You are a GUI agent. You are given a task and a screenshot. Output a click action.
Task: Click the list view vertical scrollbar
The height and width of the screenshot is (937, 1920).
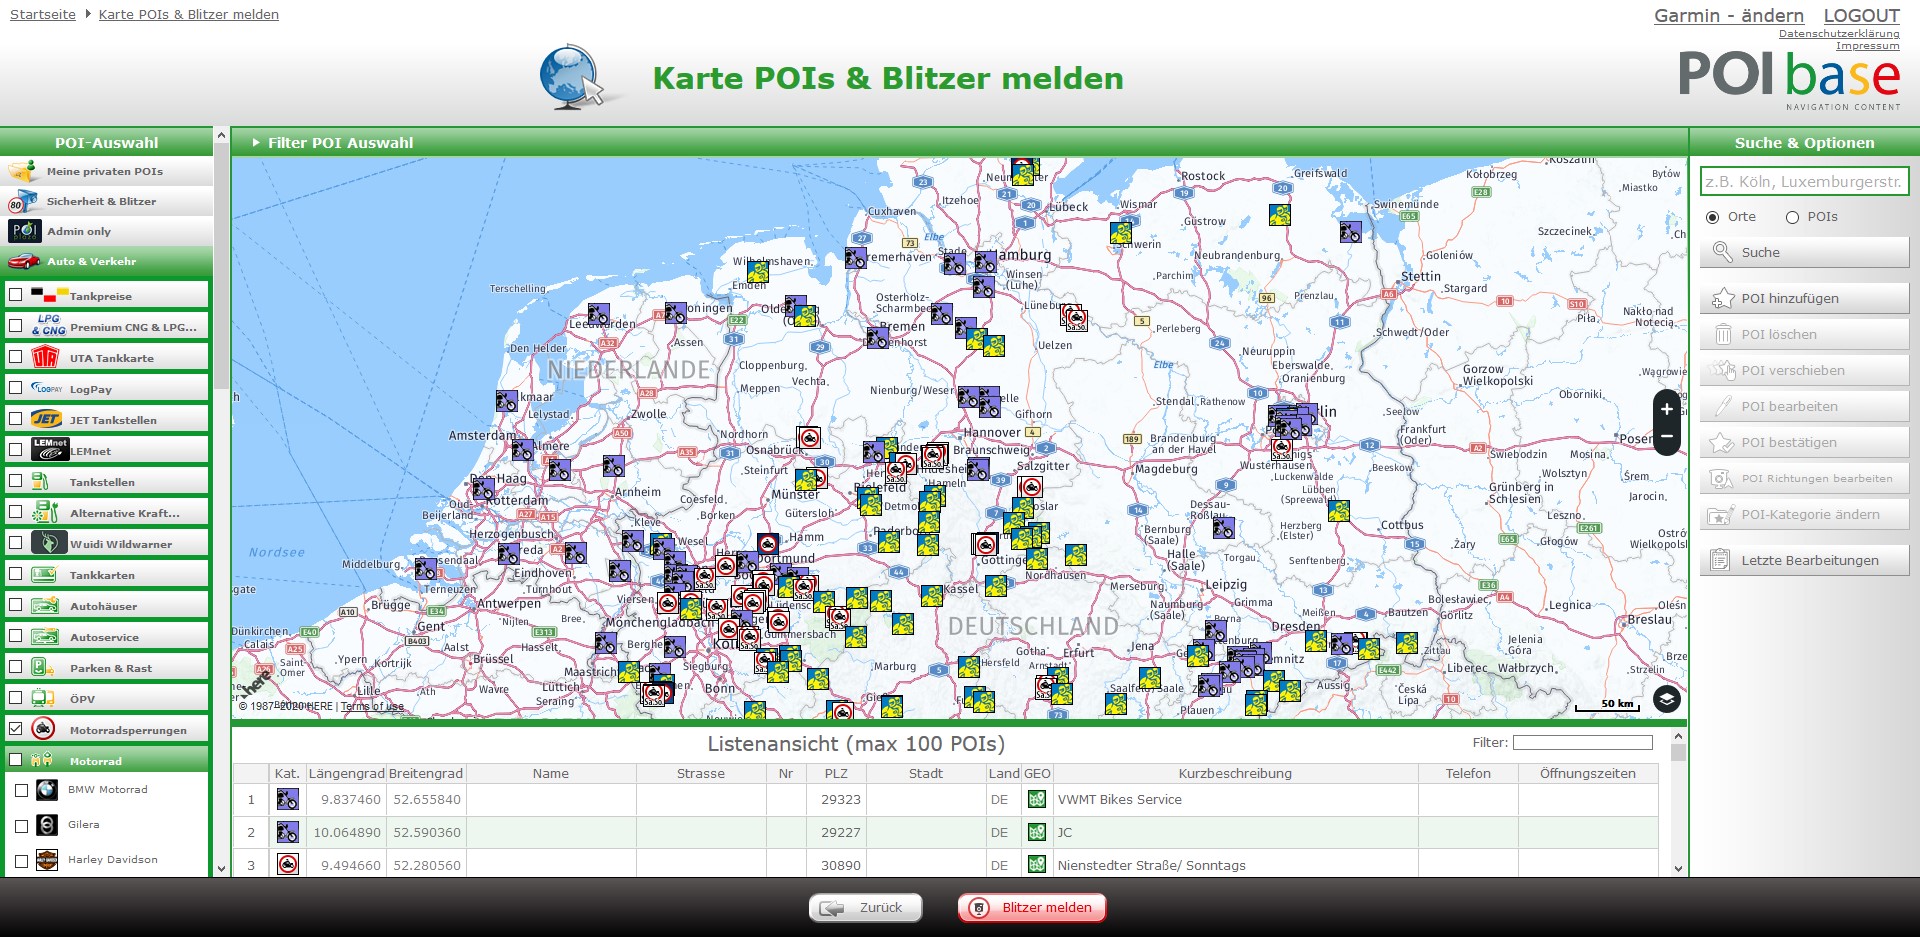[x=1678, y=810]
